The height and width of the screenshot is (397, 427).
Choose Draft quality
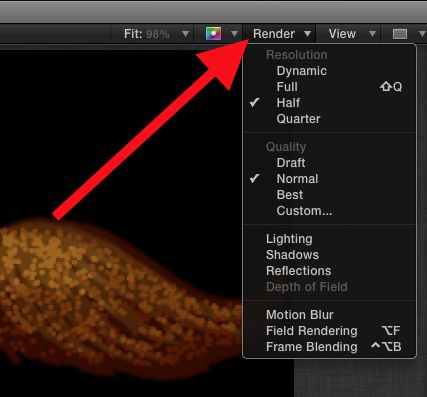pyautogui.click(x=329, y=163)
